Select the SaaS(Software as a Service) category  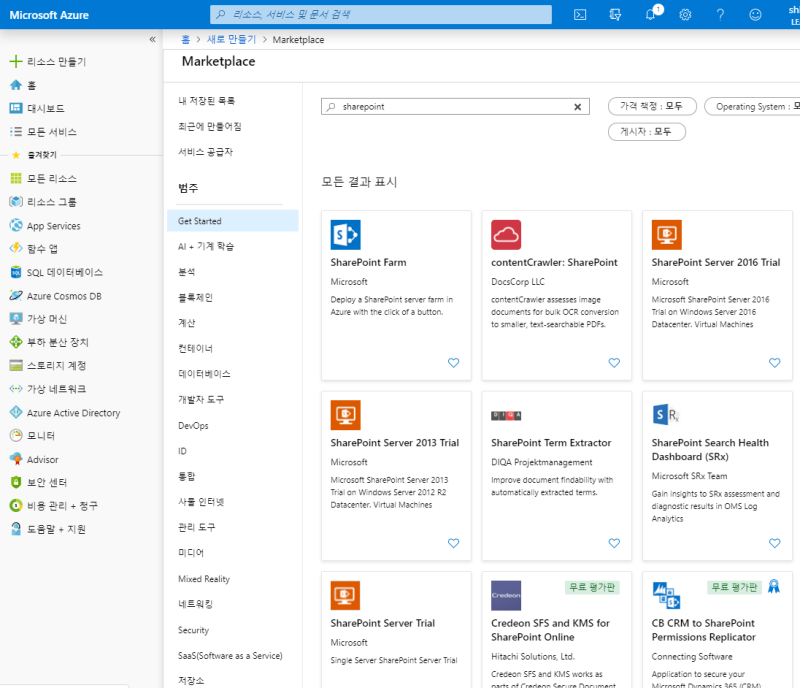[230, 655]
